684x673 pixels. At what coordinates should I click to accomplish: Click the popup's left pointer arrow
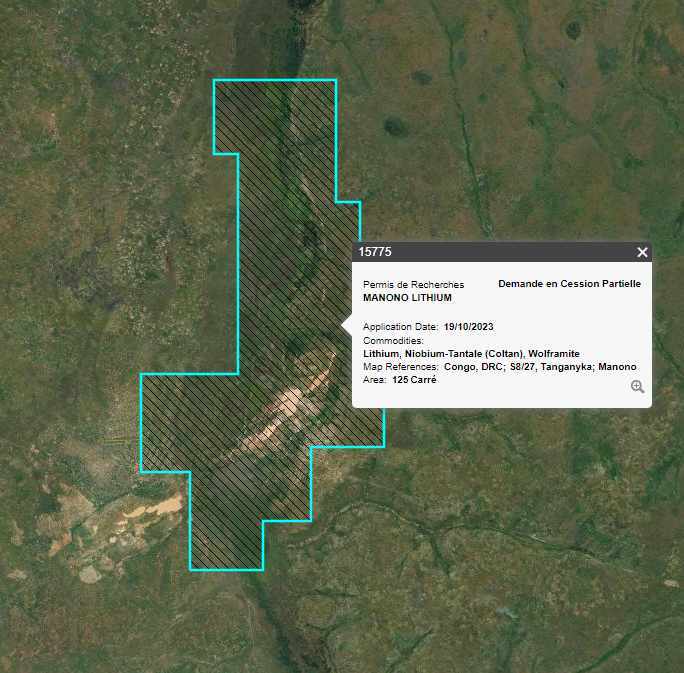click(347, 324)
